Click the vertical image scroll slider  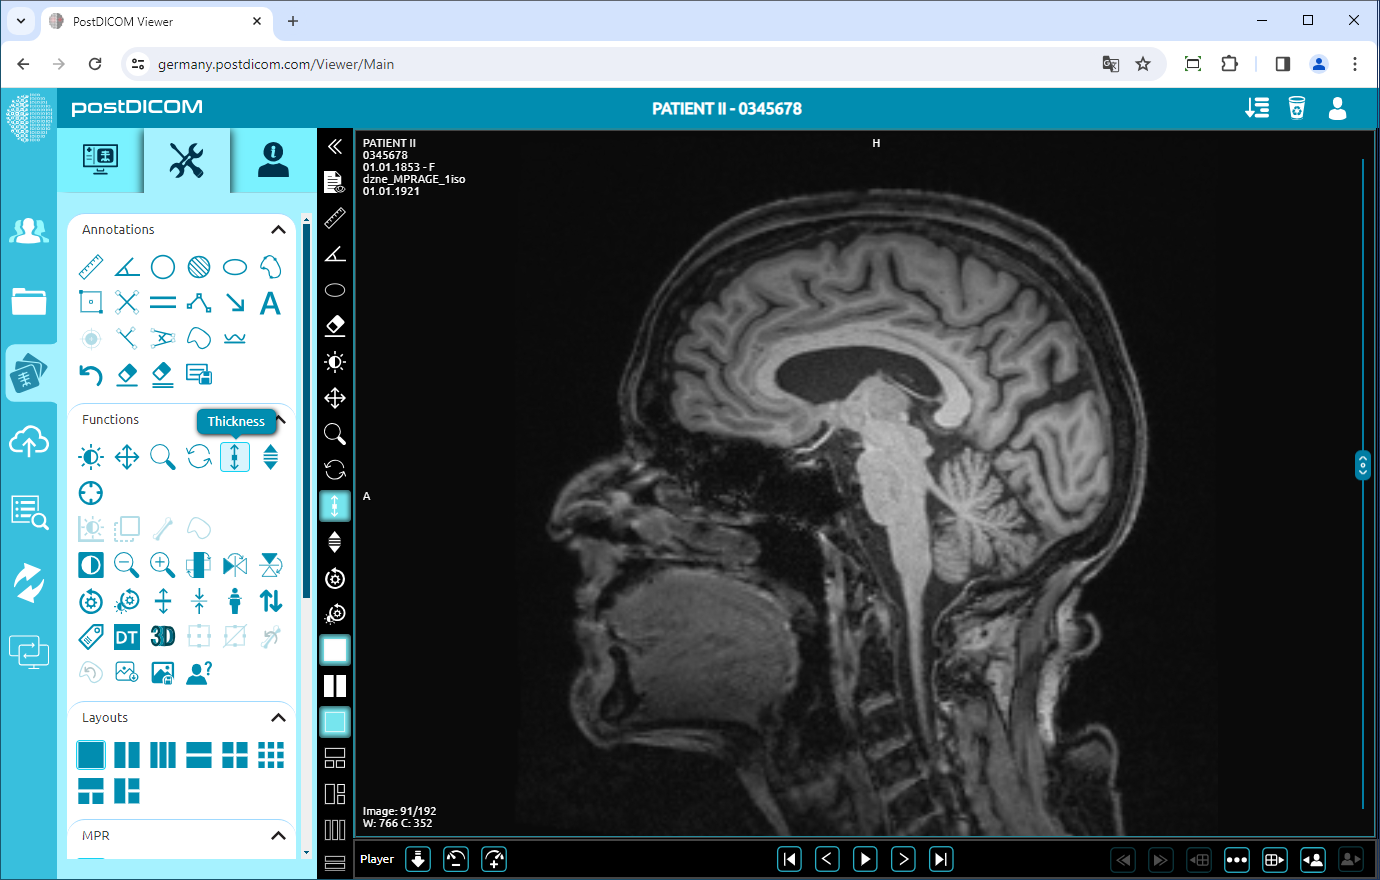pos(1362,464)
